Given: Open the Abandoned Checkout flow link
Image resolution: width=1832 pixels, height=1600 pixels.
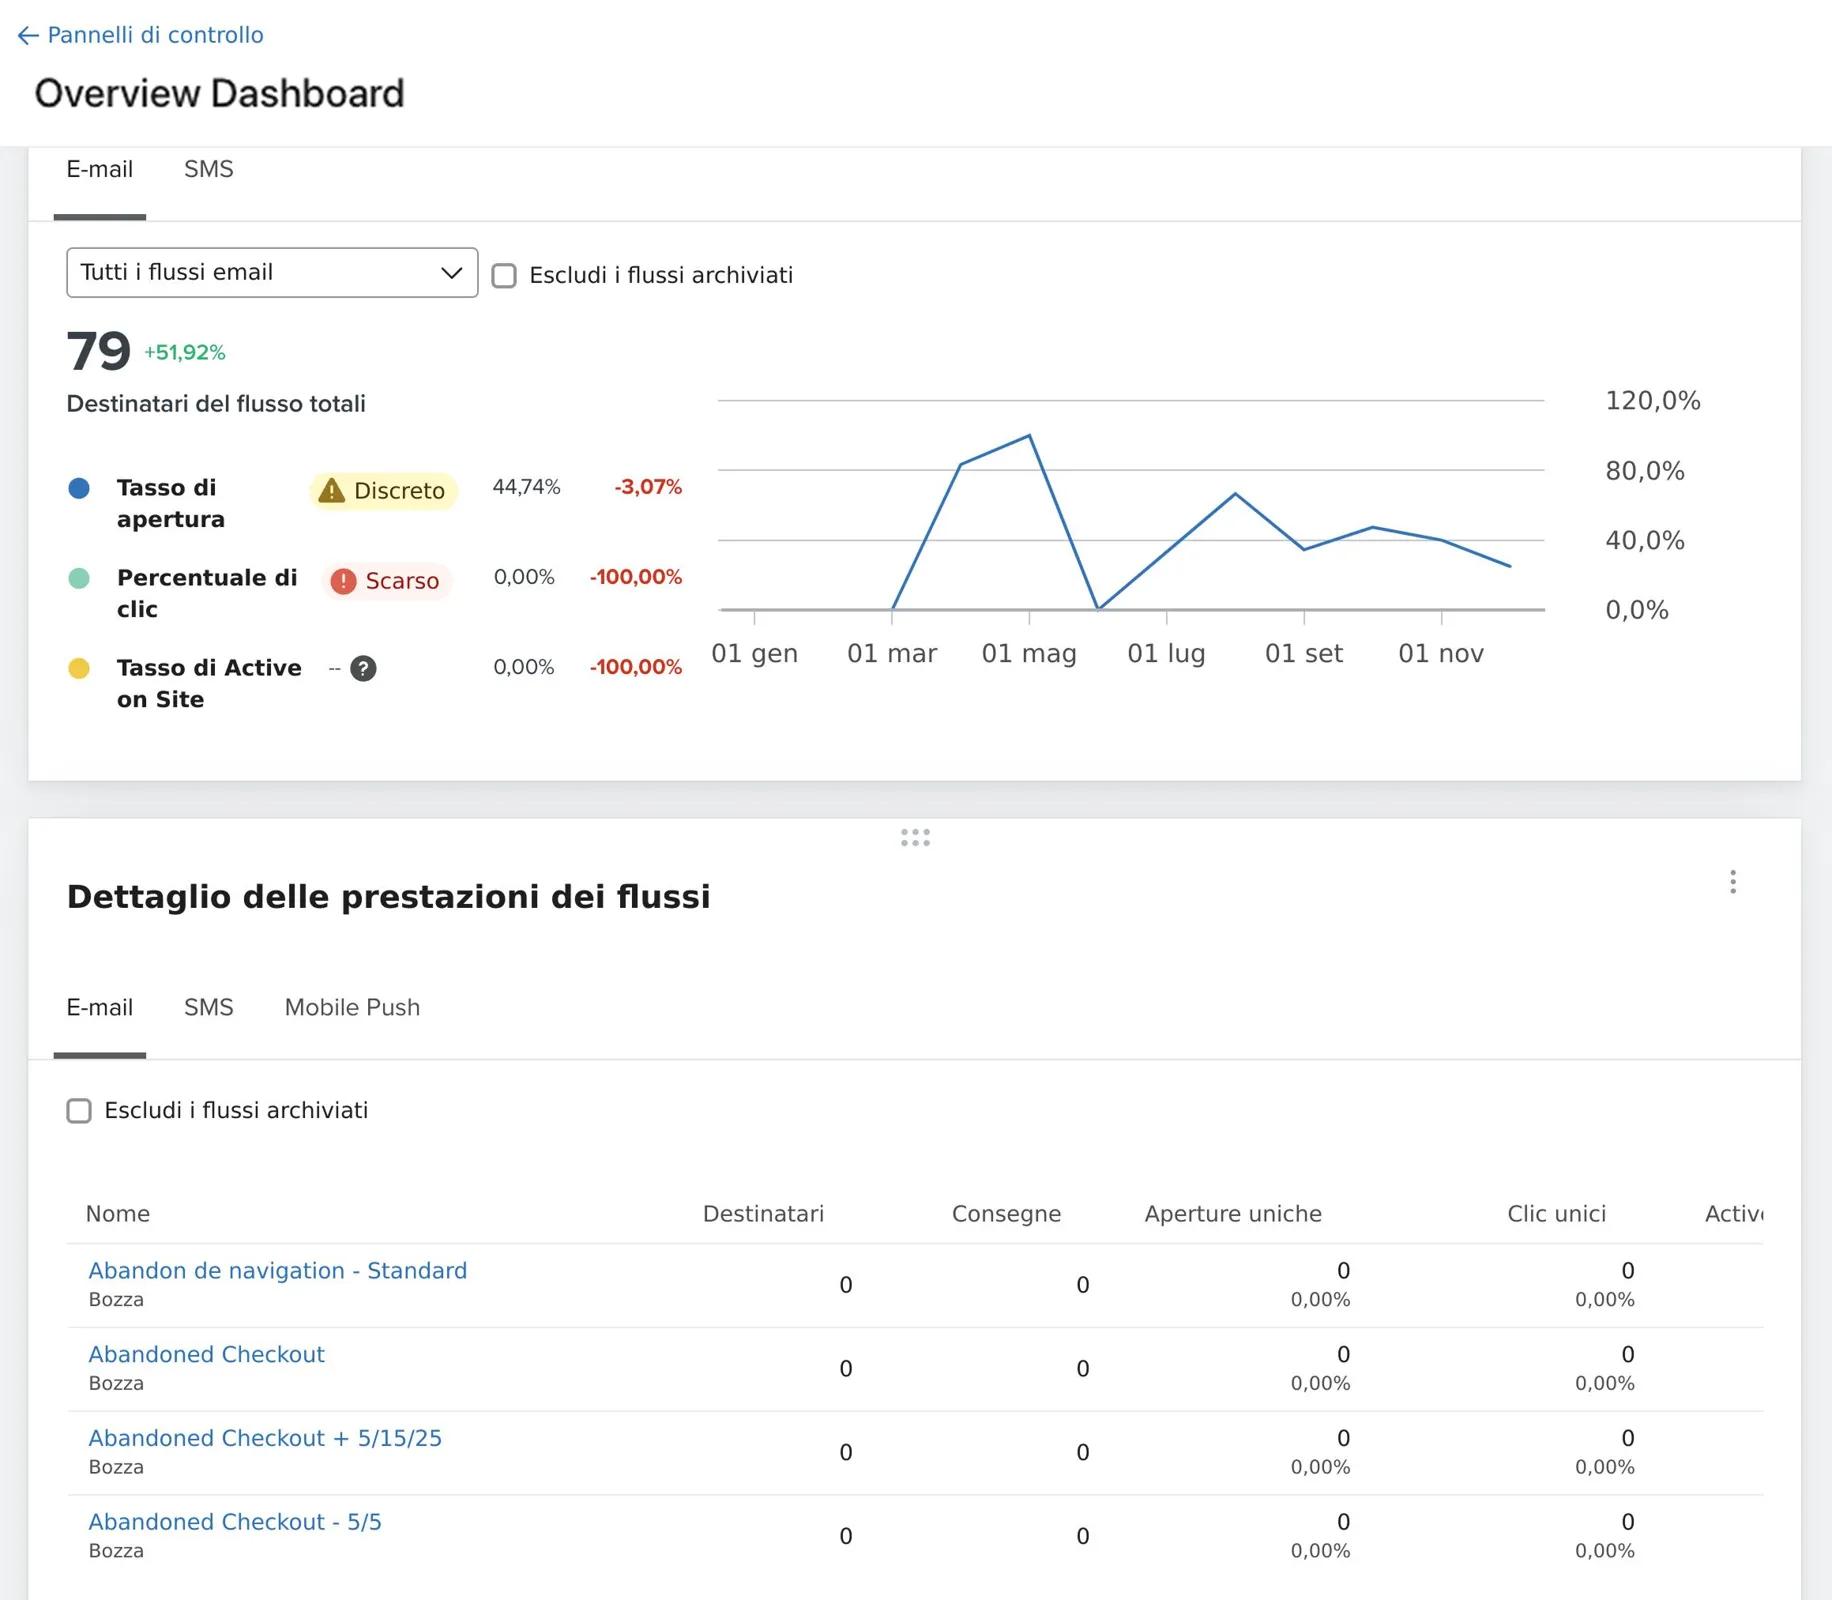Looking at the screenshot, I should (206, 1355).
